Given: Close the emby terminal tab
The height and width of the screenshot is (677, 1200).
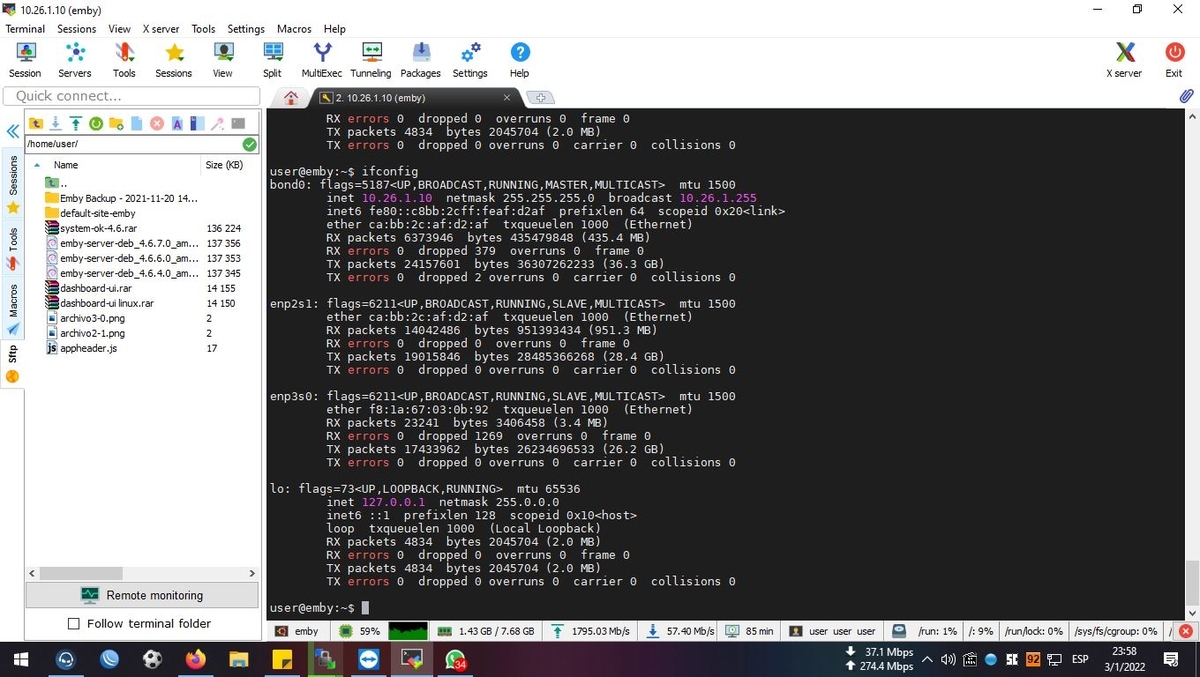Looking at the screenshot, I should click(x=507, y=98).
